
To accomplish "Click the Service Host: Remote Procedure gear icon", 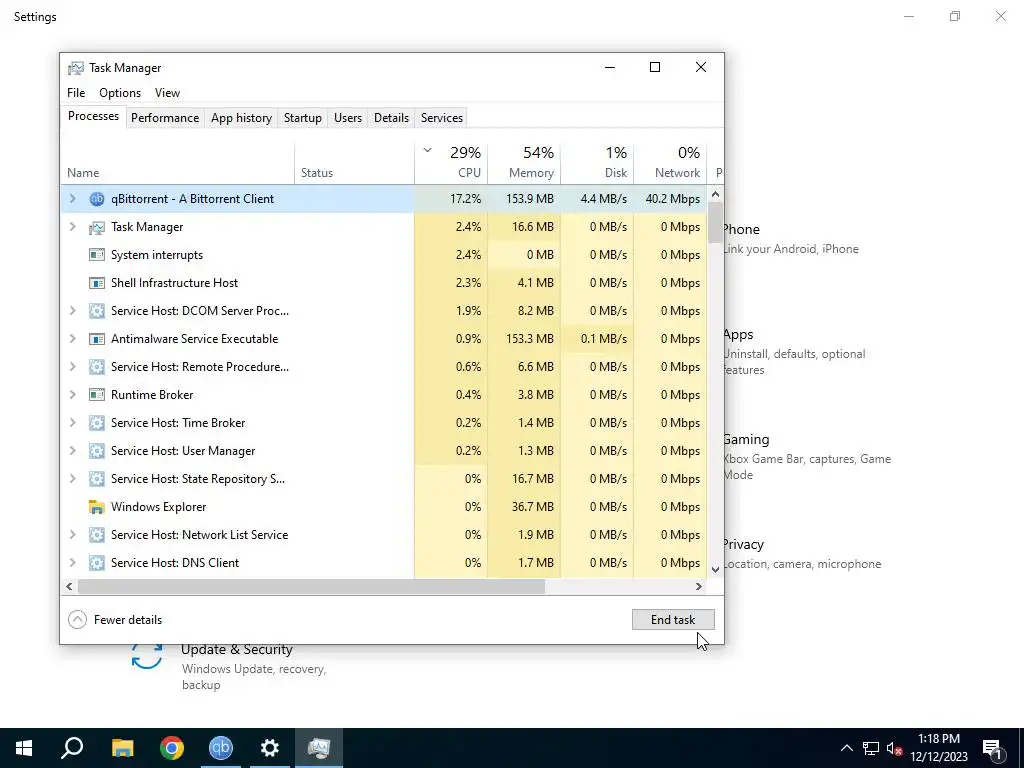I will point(97,367).
